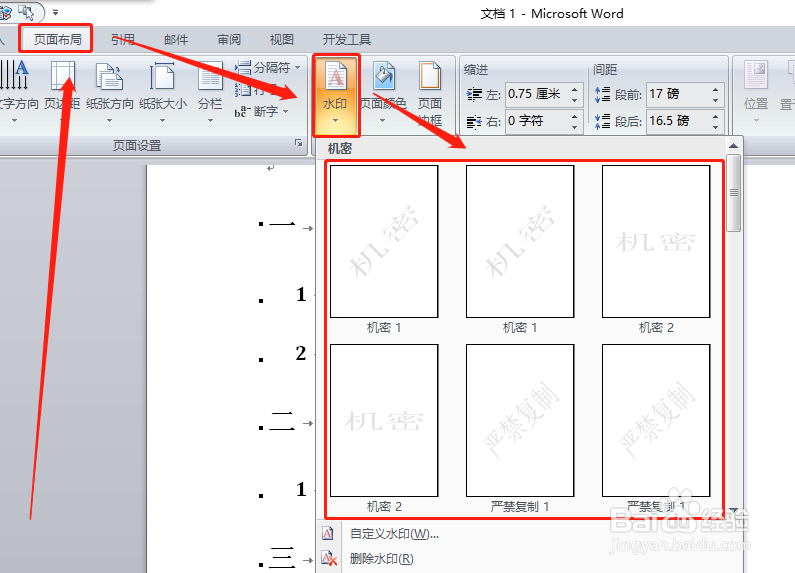Open the 页面设置 dialog launcher
Screen dimensions: 795x573
tap(299, 144)
